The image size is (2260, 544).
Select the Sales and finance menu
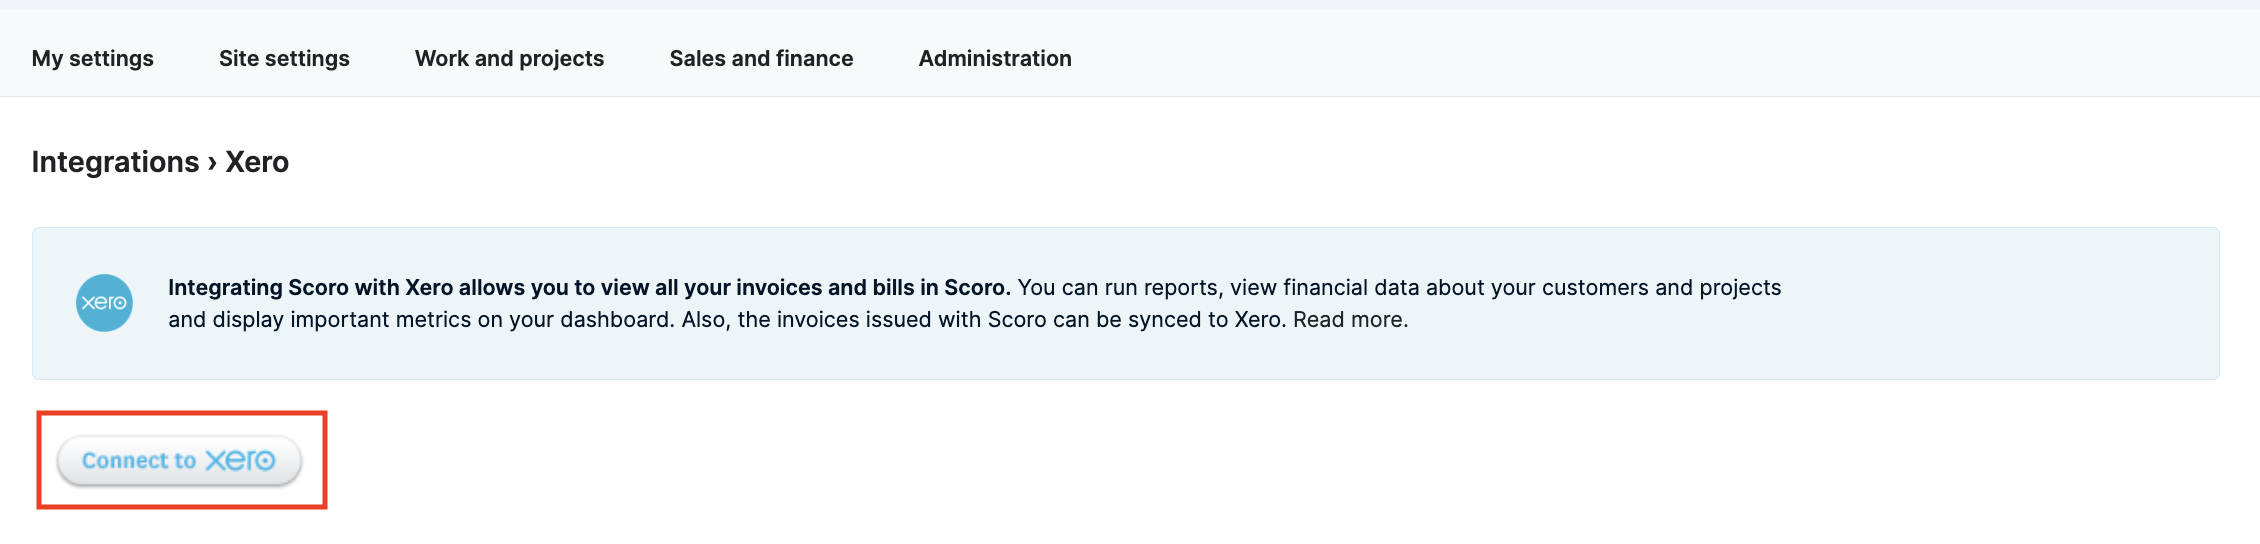tap(761, 59)
